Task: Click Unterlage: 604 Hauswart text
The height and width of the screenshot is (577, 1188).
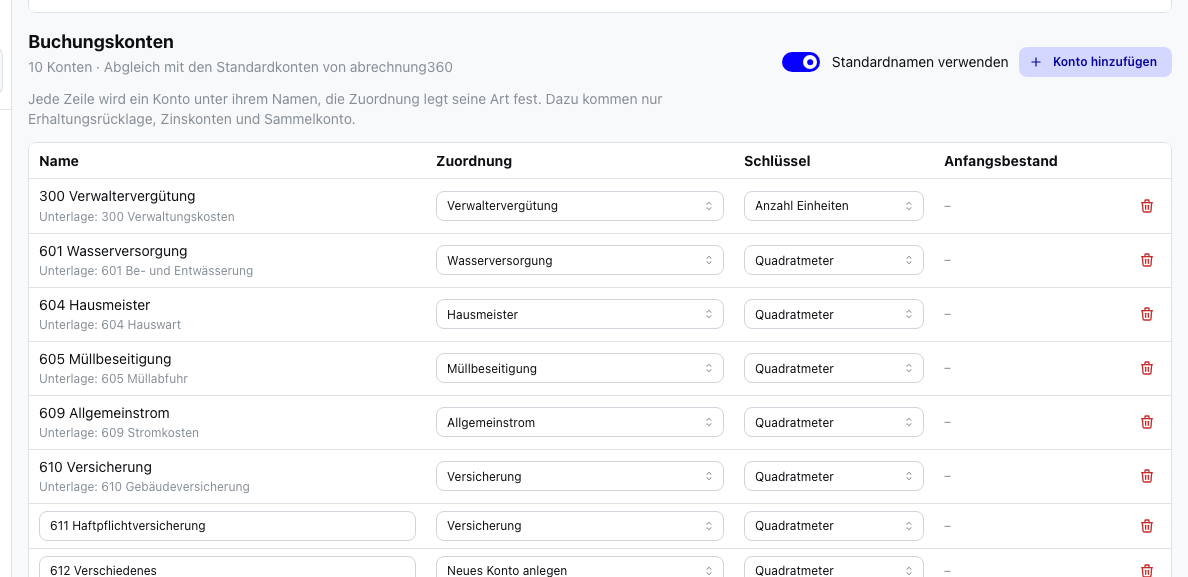Action: (110, 325)
